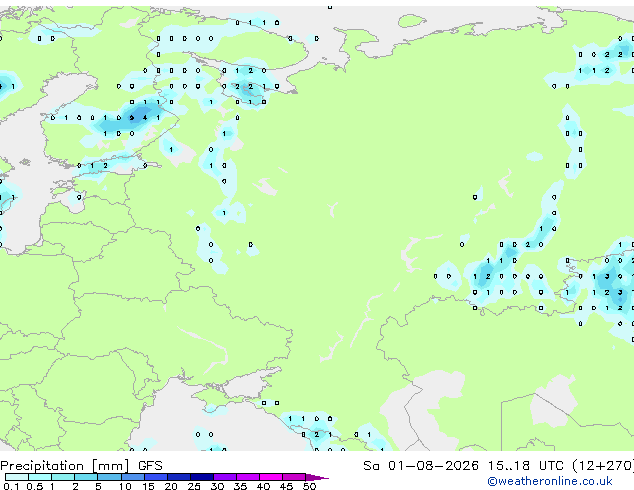Image resolution: width=634 pixels, height=490 pixels.
Task: Click the legend value '15'
Action: click(x=148, y=486)
